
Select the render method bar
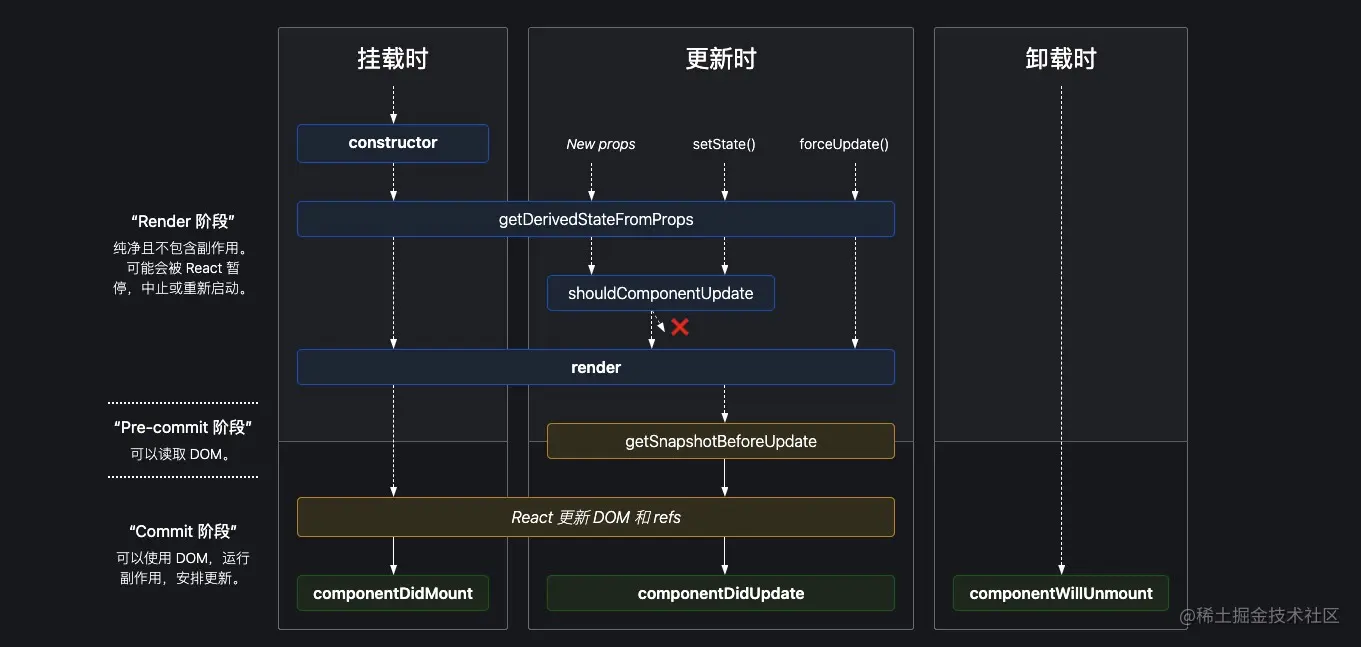coord(596,367)
